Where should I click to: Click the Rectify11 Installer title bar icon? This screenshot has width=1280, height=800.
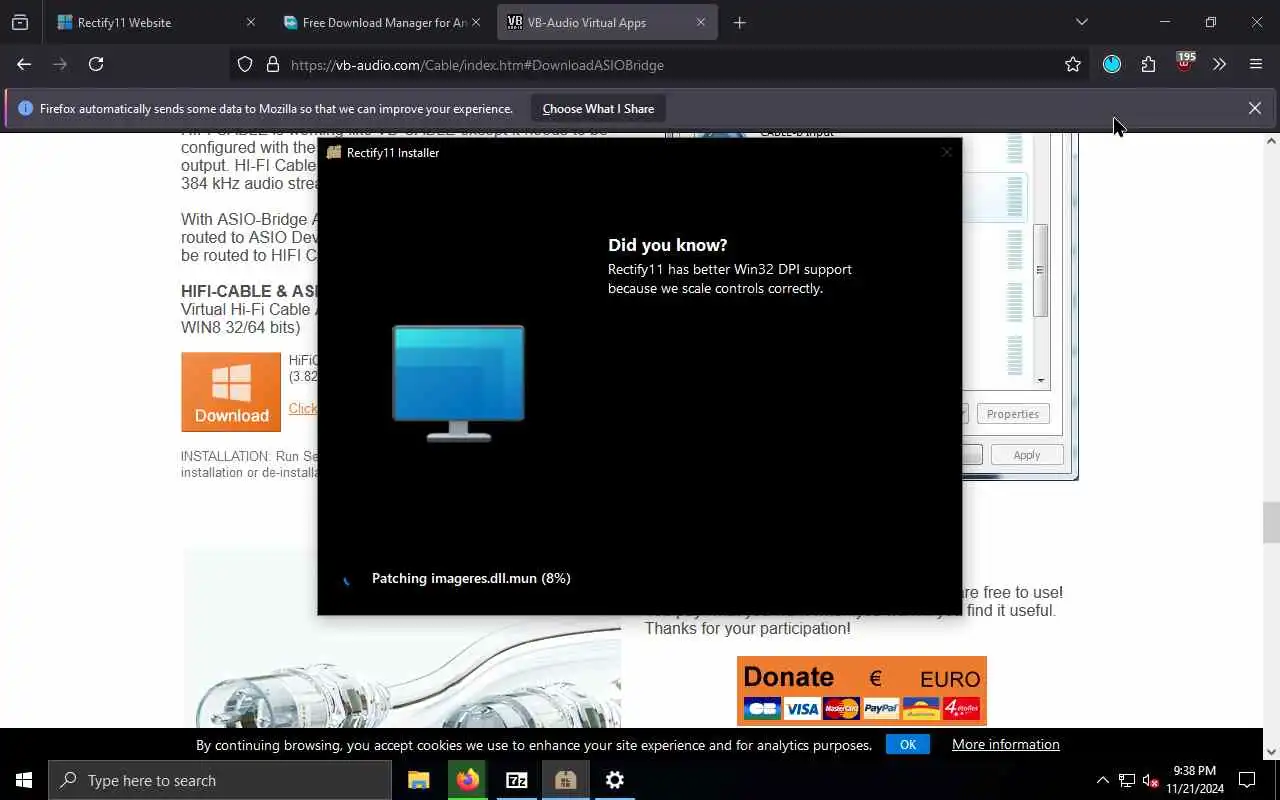[x=334, y=152]
